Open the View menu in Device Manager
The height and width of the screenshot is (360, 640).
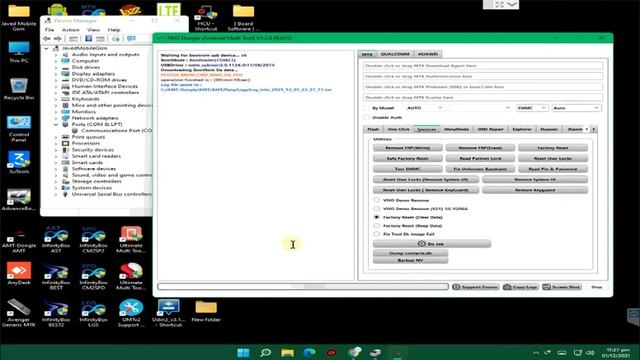[x=93, y=30]
